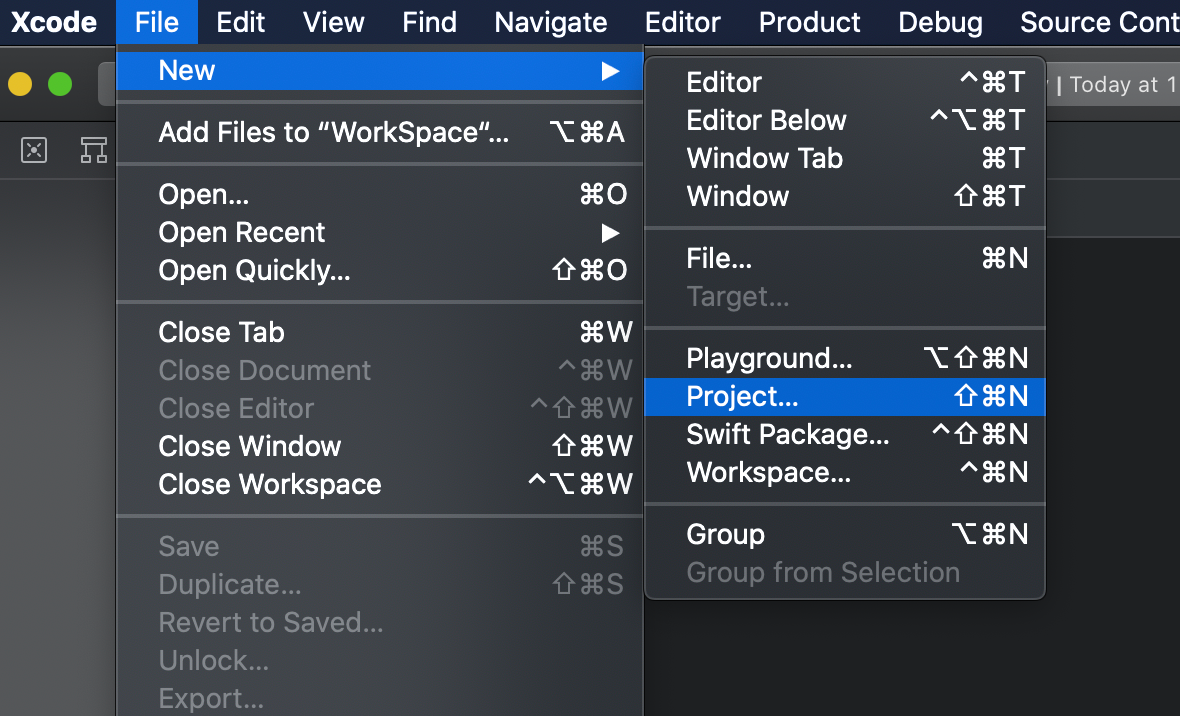Select Editor Below in submenu
Image resolution: width=1180 pixels, height=716 pixels.
[x=845, y=120]
